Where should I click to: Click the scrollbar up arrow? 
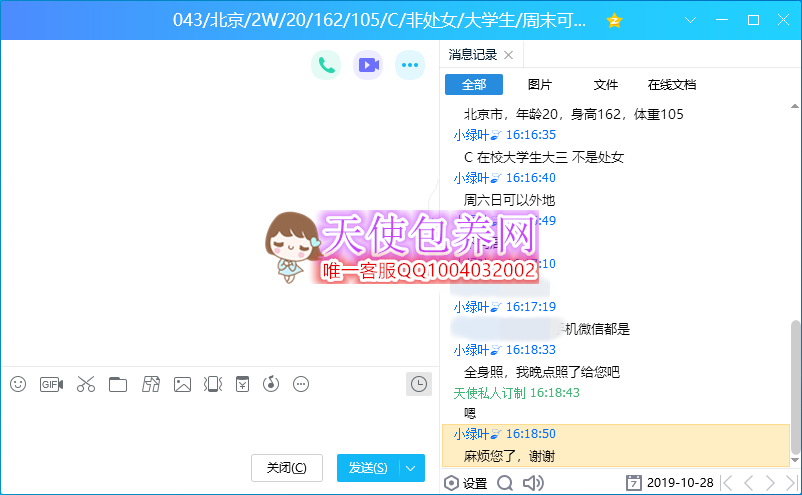click(x=795, y=106)
